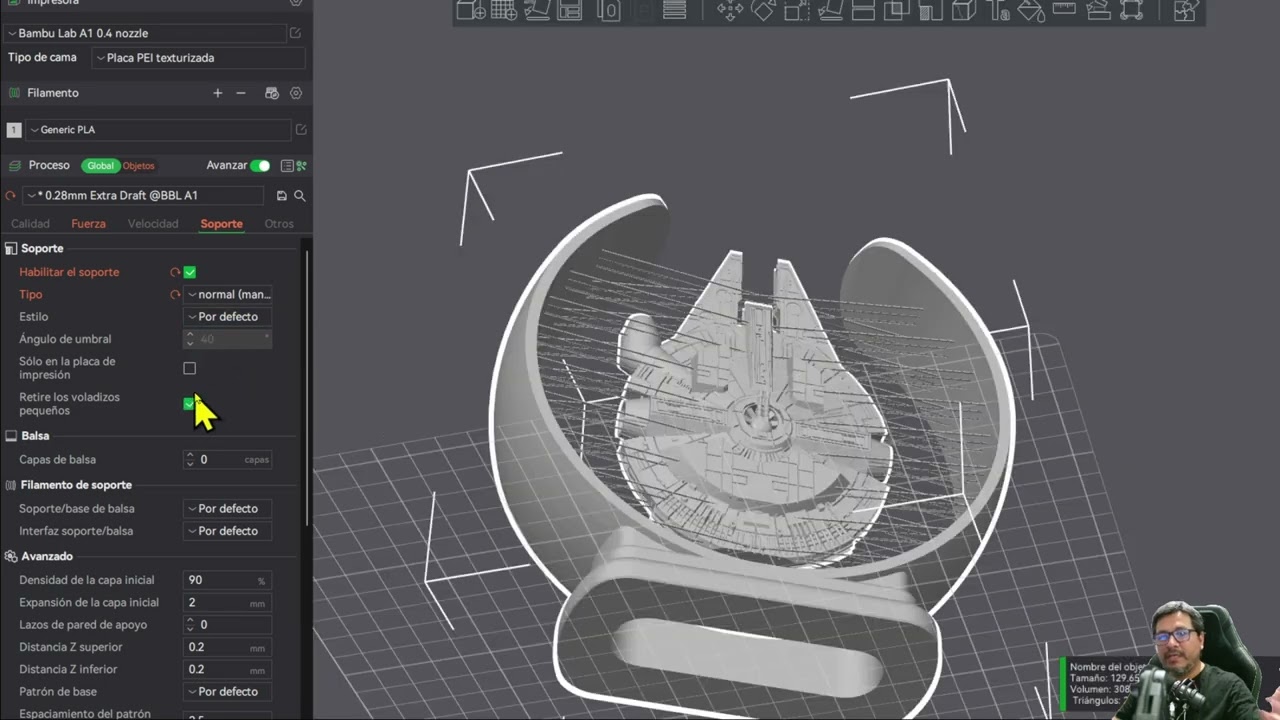Screen dimensions: 1280x720
Task: Switch to the Fuerza tab
Action: click(x=88, y=224)
